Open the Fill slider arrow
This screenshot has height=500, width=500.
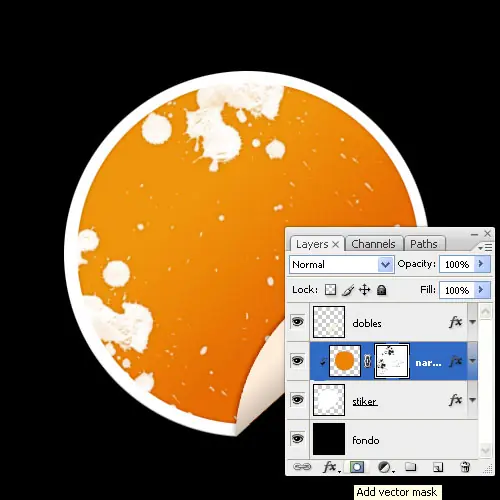pos(482,290)
